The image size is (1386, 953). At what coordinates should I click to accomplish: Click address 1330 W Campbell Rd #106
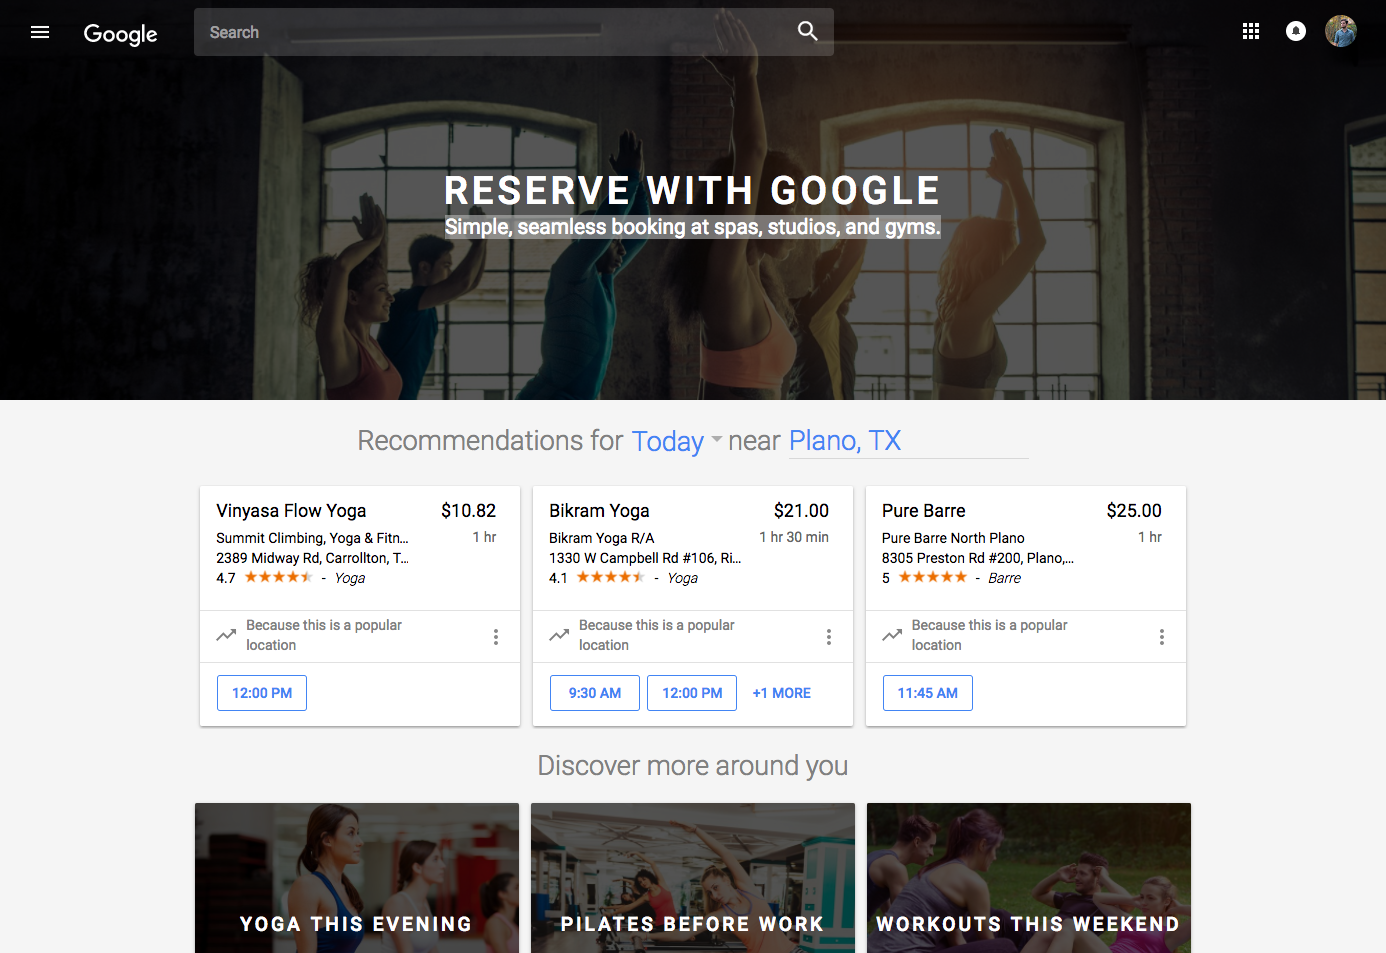(x=645, y=558)
